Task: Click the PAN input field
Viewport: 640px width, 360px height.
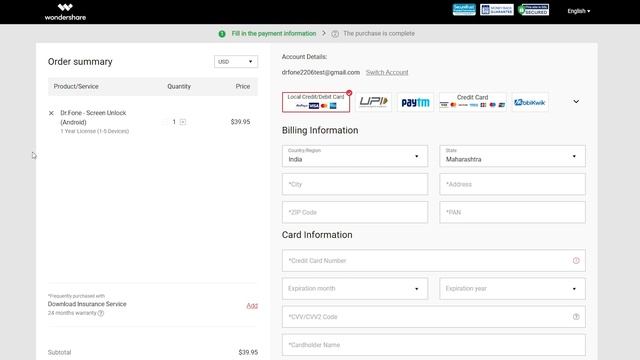Action: (512, 212)
